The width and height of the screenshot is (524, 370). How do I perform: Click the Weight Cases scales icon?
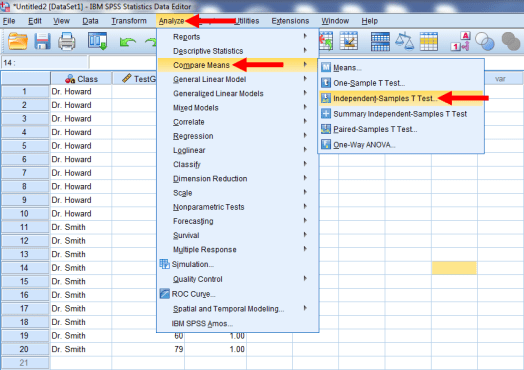[x=404, y=41]
